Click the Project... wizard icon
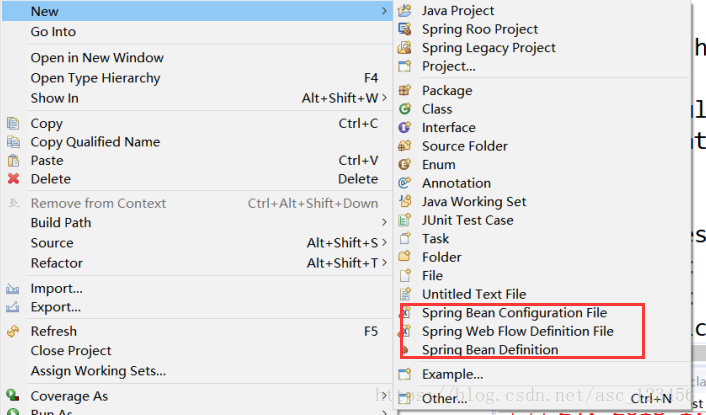The height and width of the screenshot is (415, 706). 405,66
